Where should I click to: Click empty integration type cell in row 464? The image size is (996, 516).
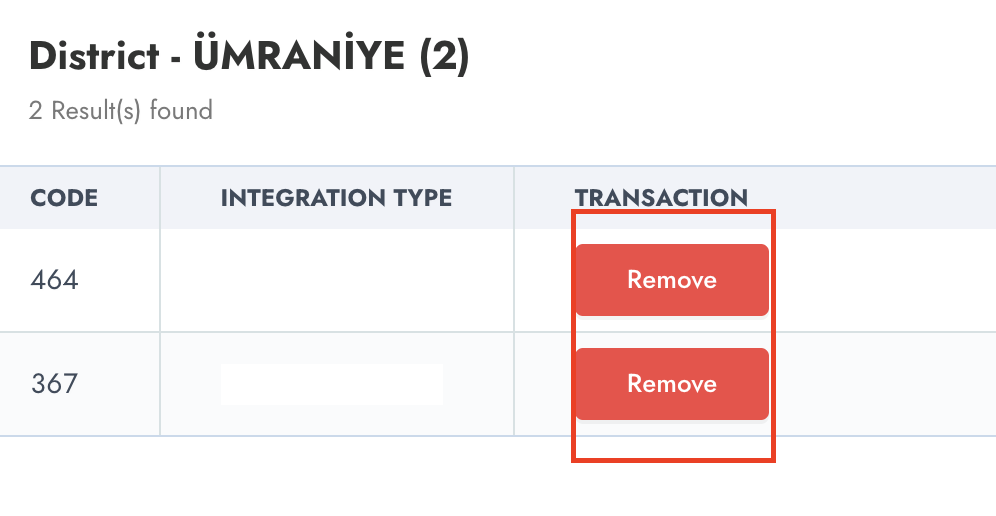(336, 280)
